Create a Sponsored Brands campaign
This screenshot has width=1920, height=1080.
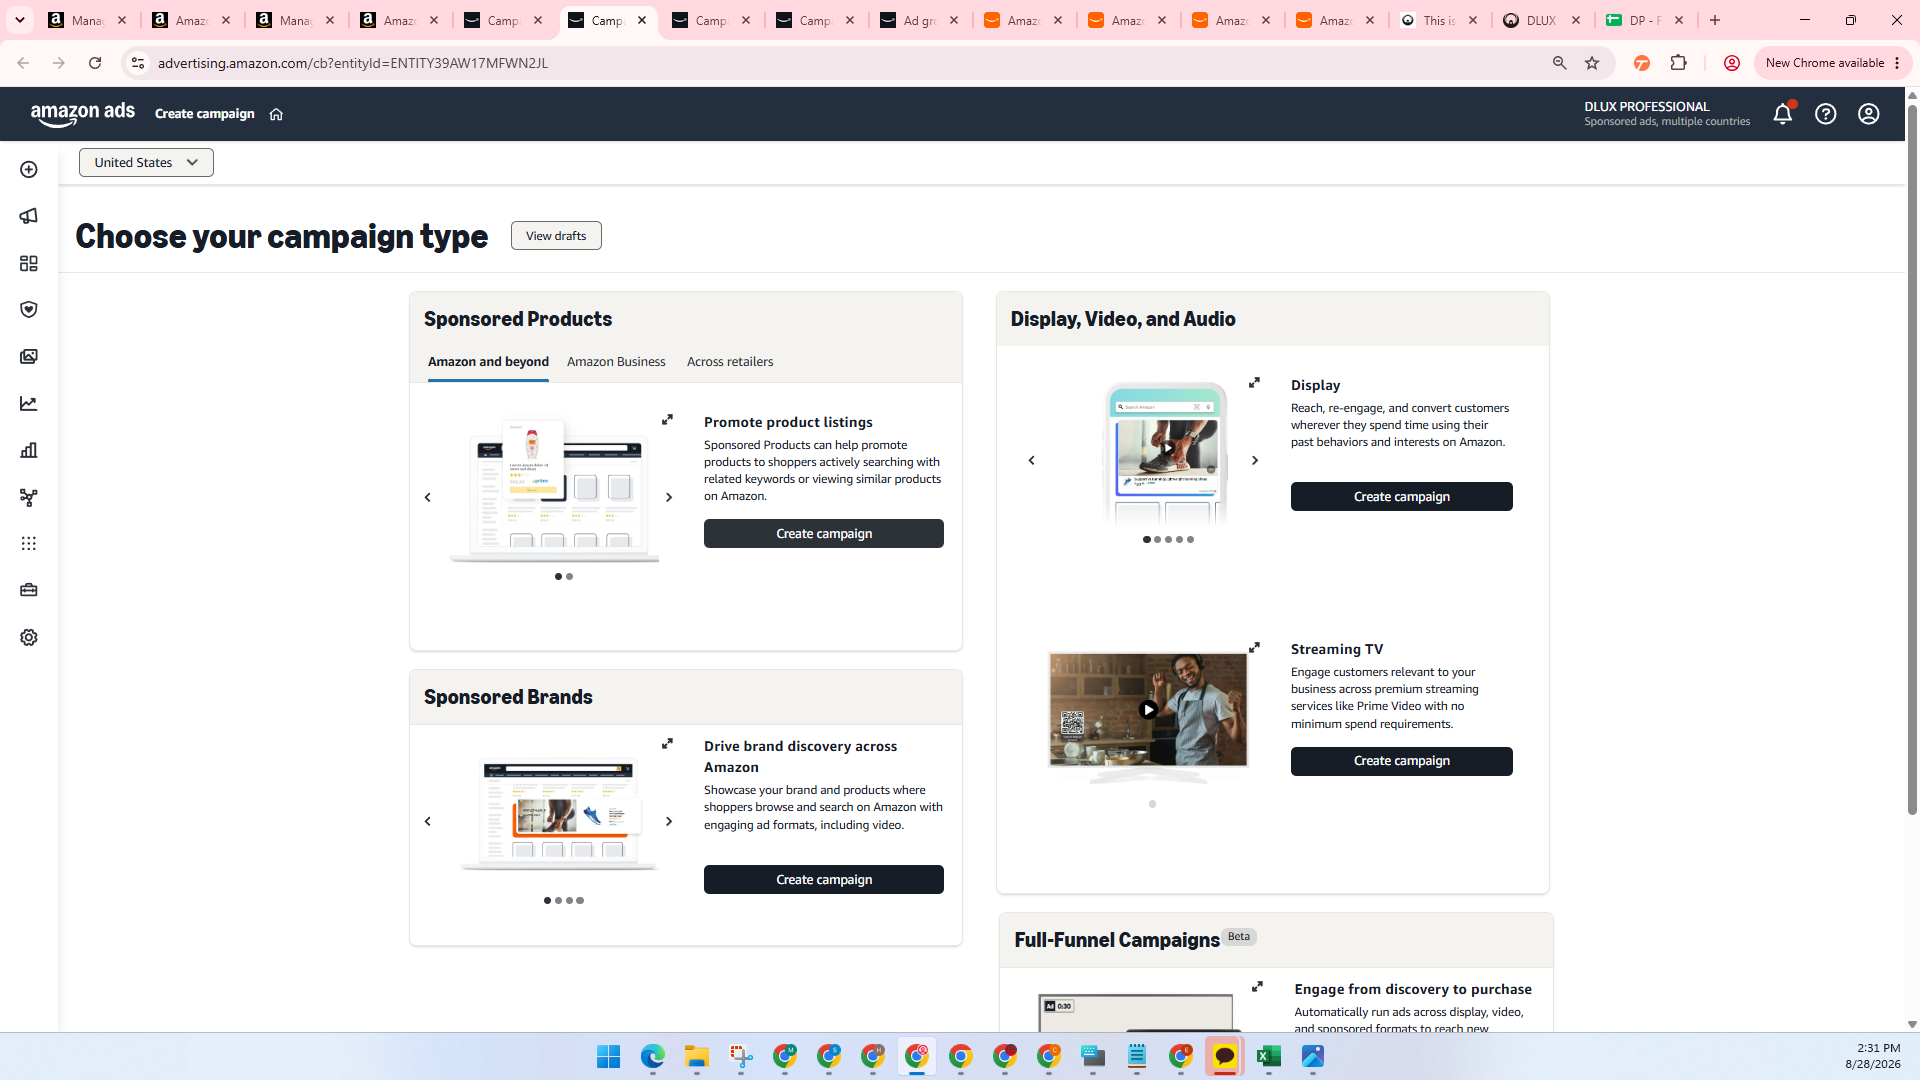click(x=824, y=880)
